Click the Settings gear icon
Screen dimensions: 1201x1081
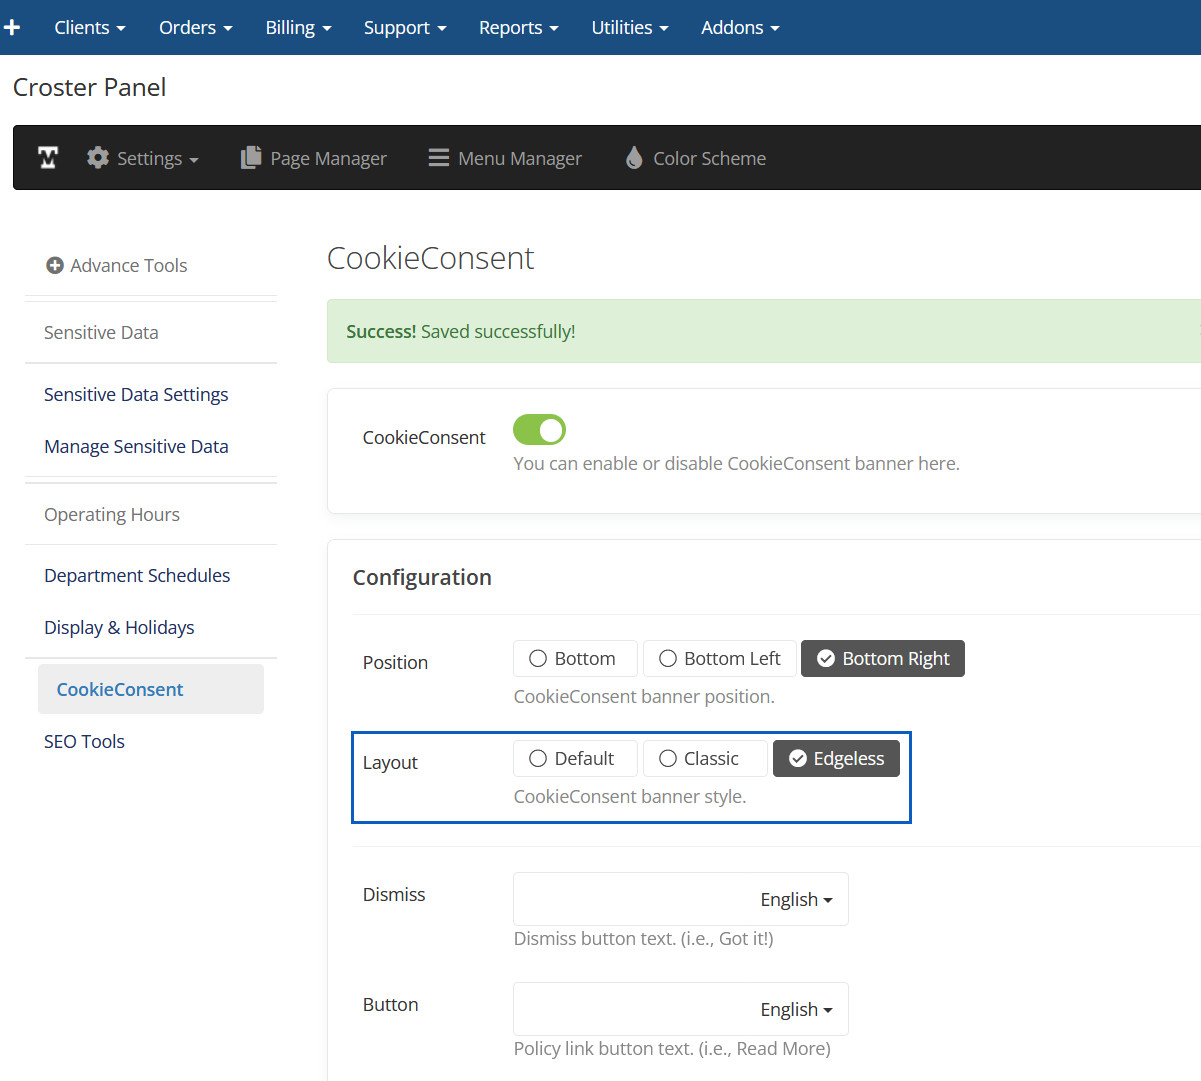coord(98,158)
